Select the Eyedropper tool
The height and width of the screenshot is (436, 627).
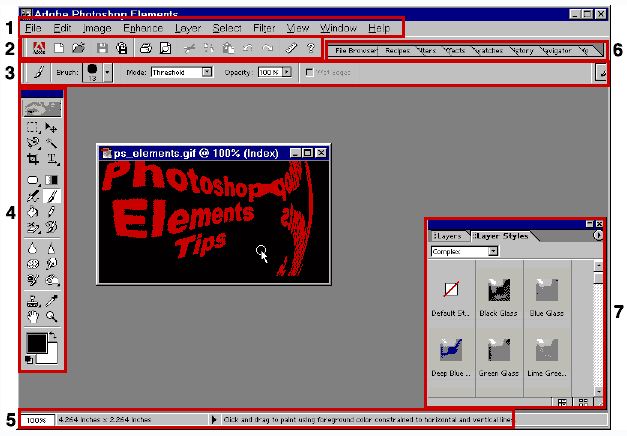point(51,301)
